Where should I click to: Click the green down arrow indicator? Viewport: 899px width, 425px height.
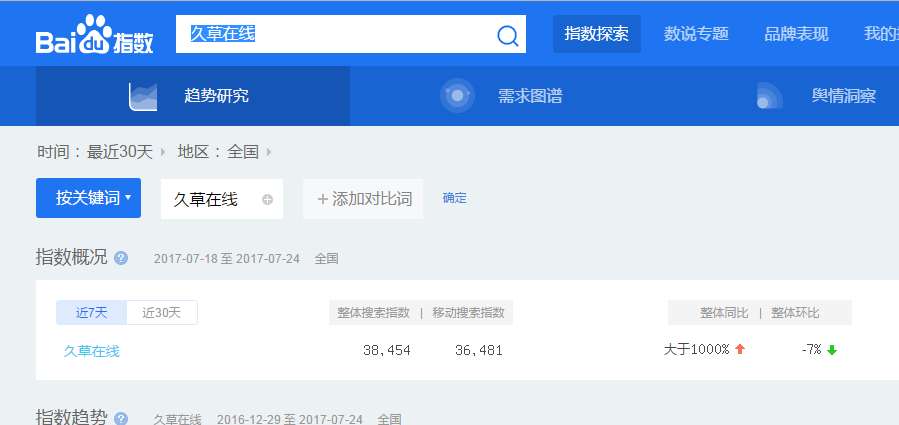[x=832, y=350]
